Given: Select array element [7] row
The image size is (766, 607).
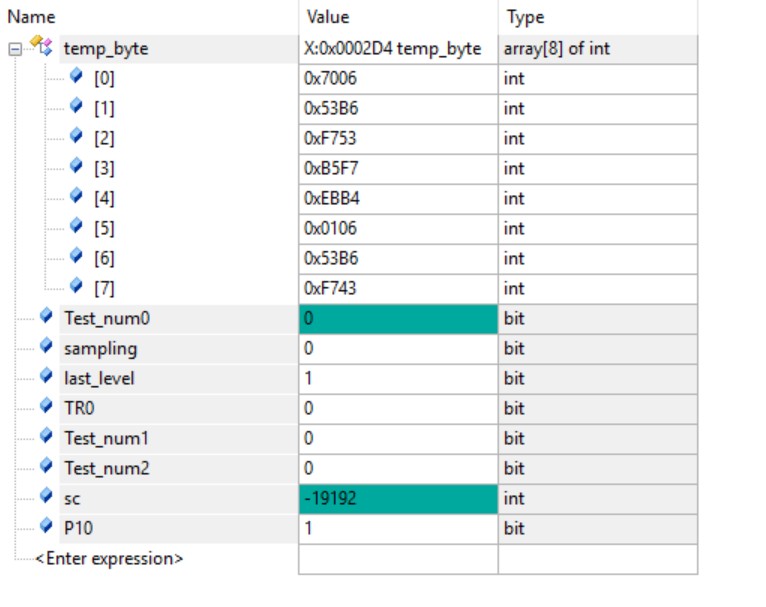Looking at the screenshot, I should pyautogui.click(x=104, y=288).
